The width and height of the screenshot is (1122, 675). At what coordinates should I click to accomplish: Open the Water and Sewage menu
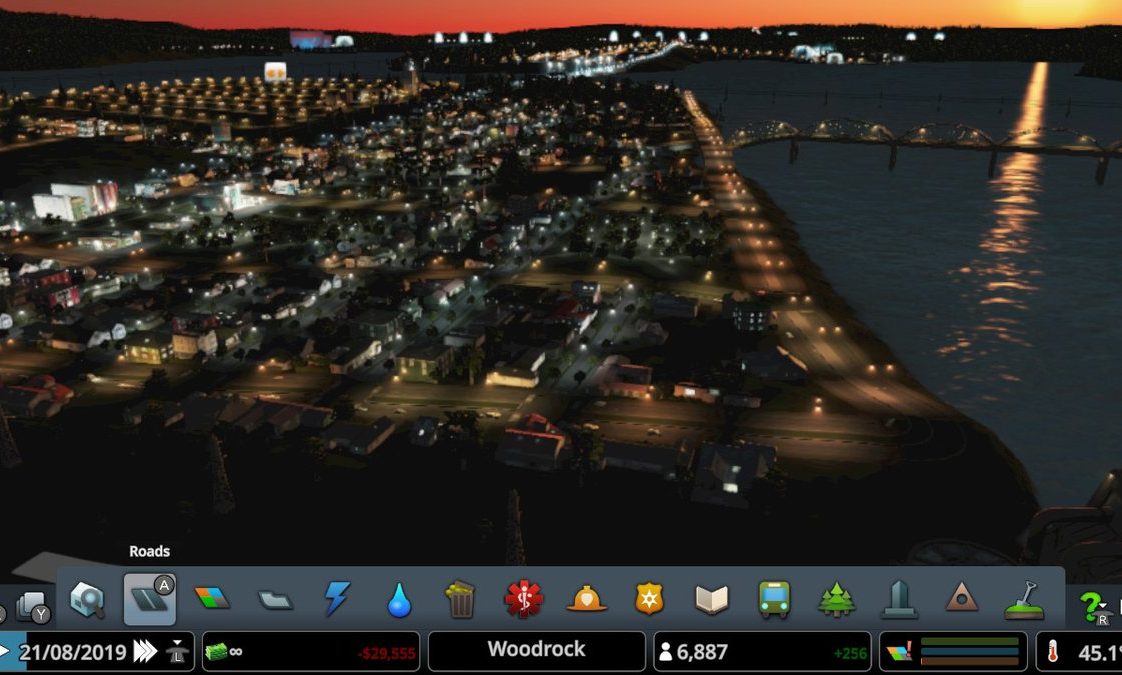tap(399, 599)
